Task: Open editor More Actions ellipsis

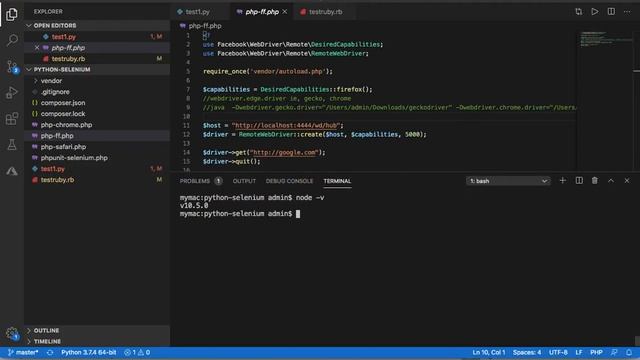Action: coord(627,12)
